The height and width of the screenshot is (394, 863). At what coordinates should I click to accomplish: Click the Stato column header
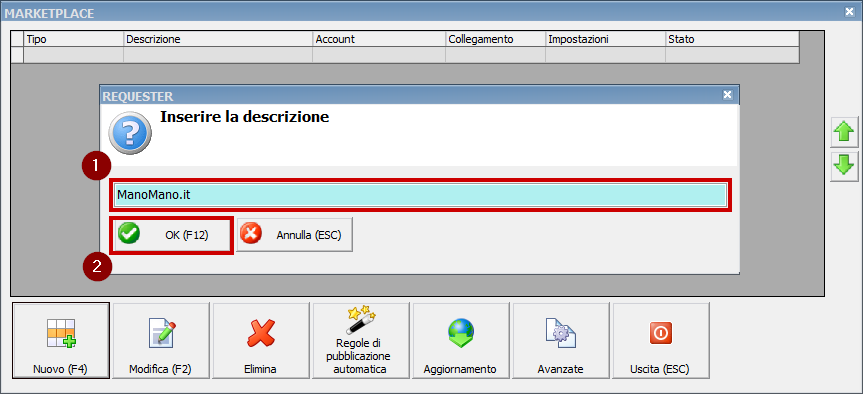tap(732, 39)
